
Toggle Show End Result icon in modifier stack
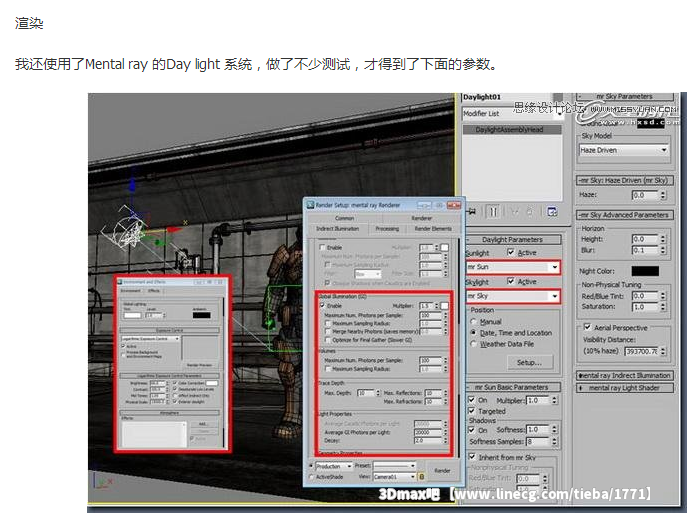pos(493,212)
